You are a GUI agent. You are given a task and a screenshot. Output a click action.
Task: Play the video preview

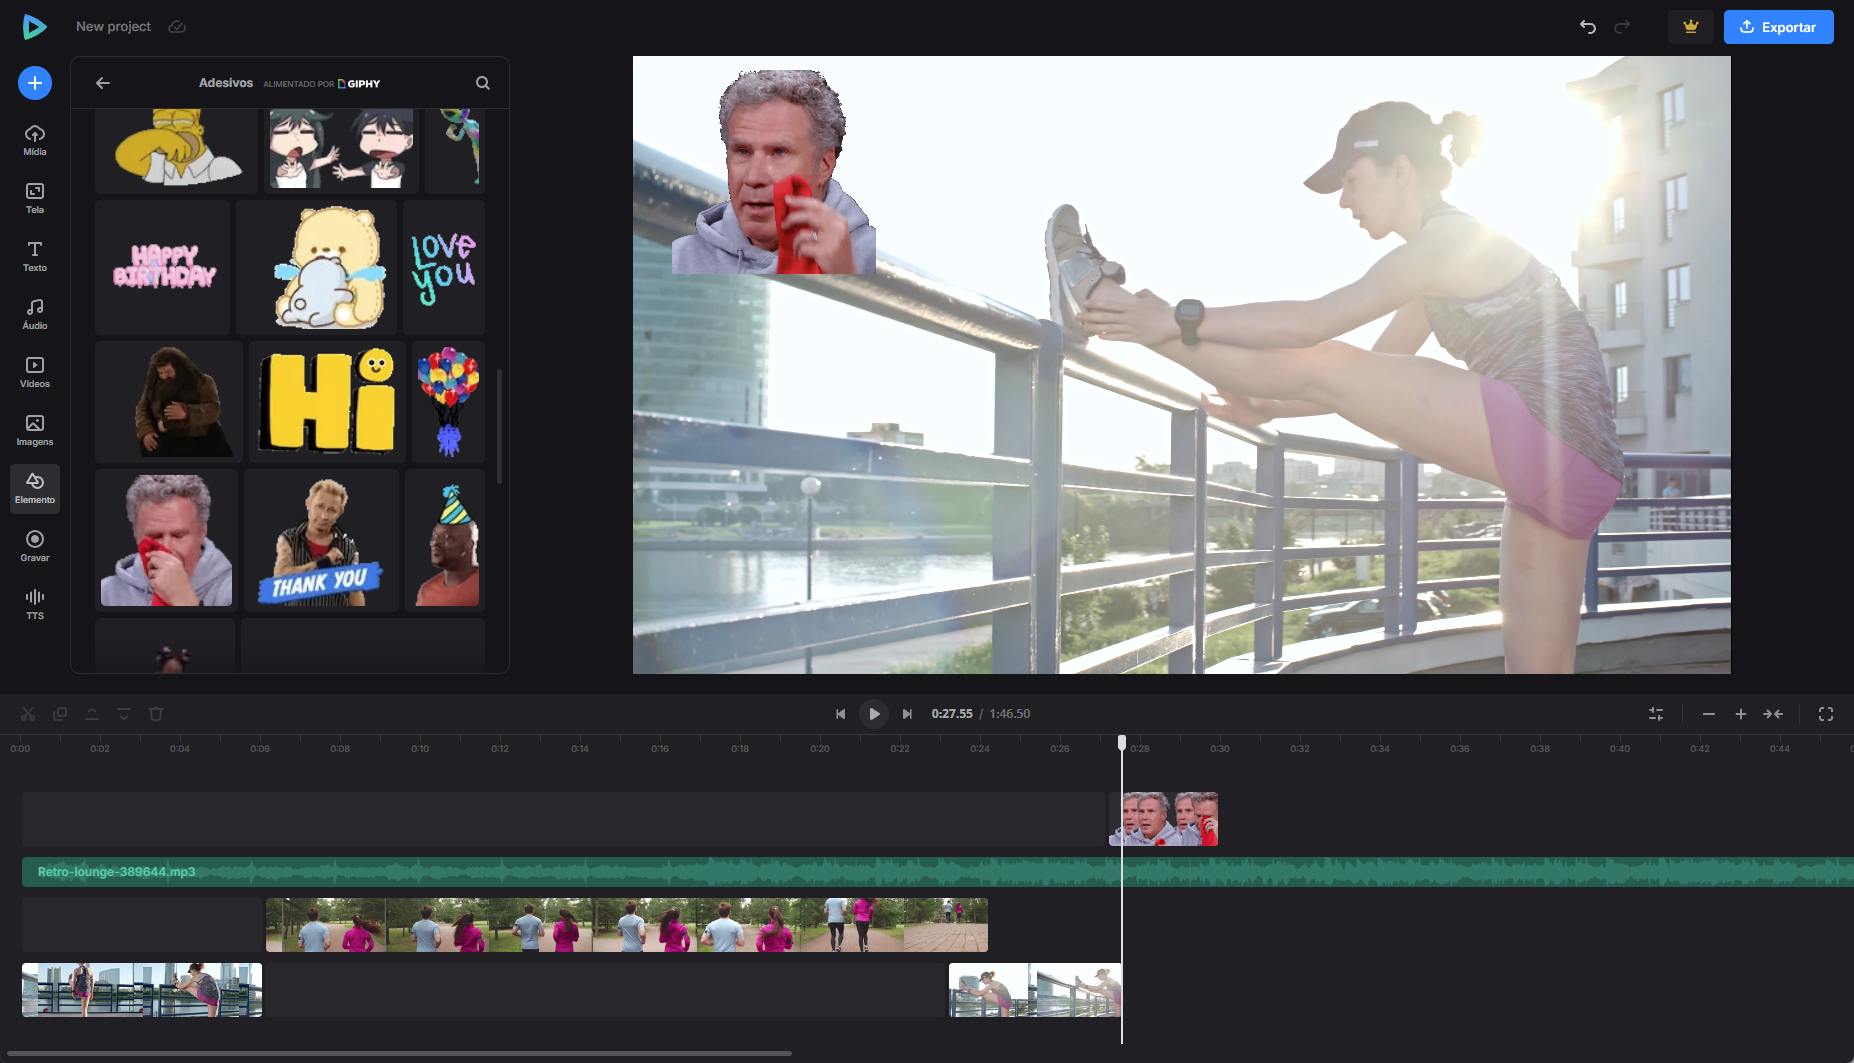pyautogui.click(x=874, y=714)
